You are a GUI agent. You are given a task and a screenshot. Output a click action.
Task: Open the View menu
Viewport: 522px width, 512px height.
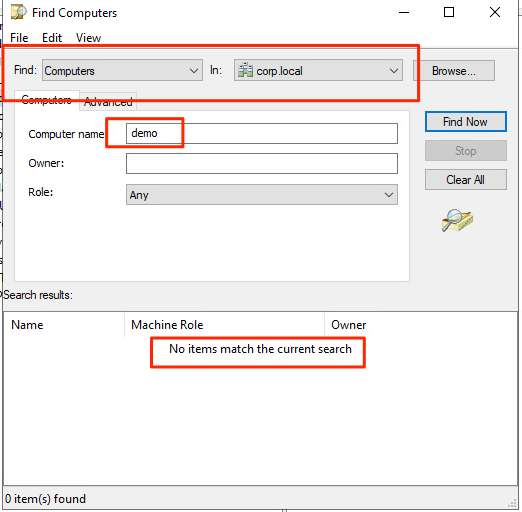pyautogui.click(x=88, y=38)
